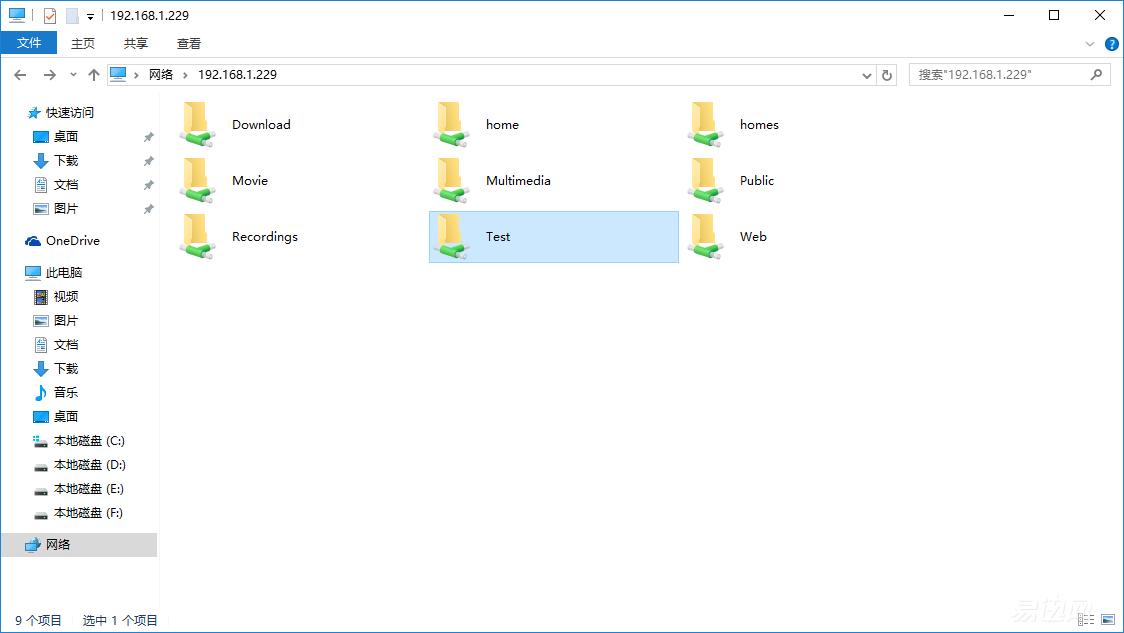Click 网络 in the address breadcrumb
1124x633 pixels.
point(161,75)
